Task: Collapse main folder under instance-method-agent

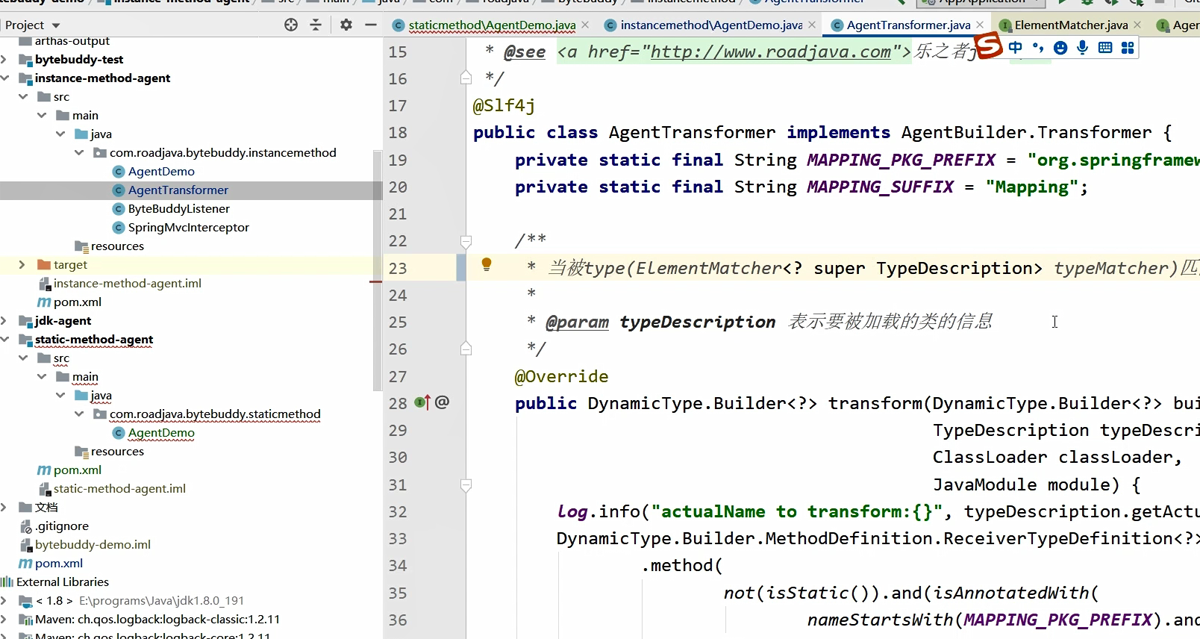Action: (x=42, y=116)
